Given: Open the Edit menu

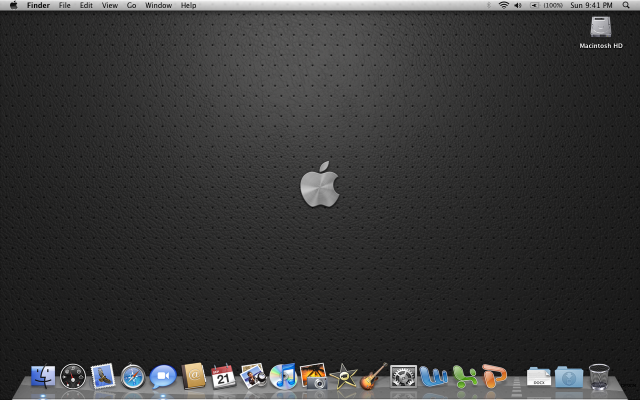Looking at the screenshot, I should click(86, 5).
